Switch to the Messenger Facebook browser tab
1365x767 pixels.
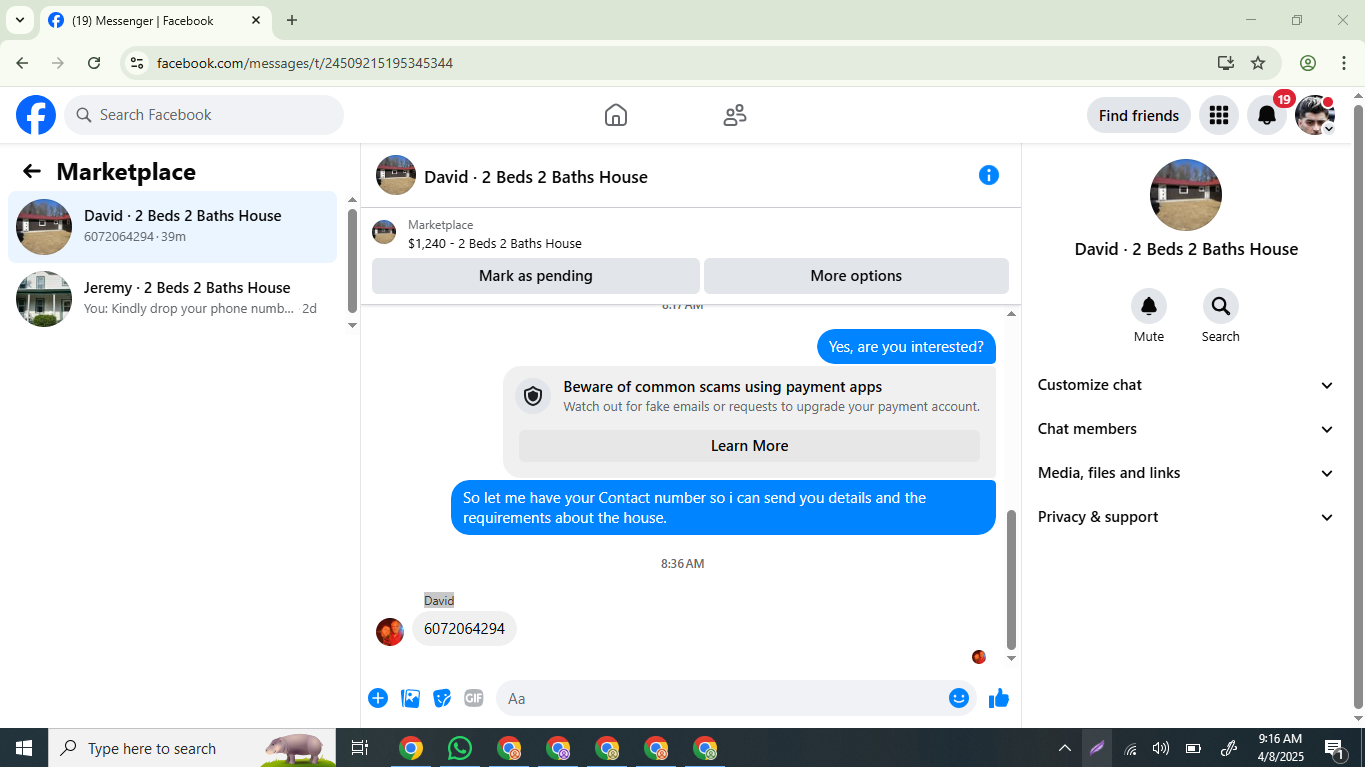(156, 20)
